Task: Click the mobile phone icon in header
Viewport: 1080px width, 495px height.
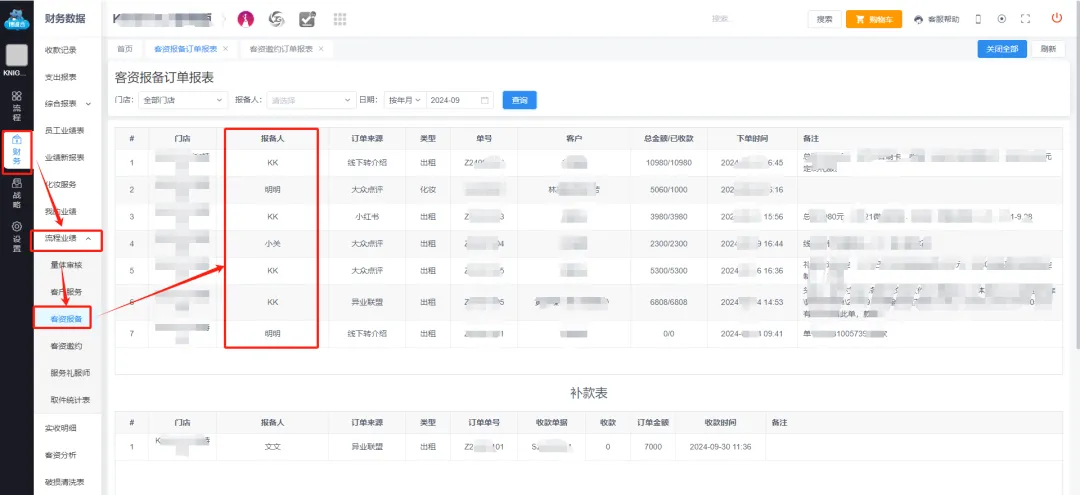Action: pos(978,19)
